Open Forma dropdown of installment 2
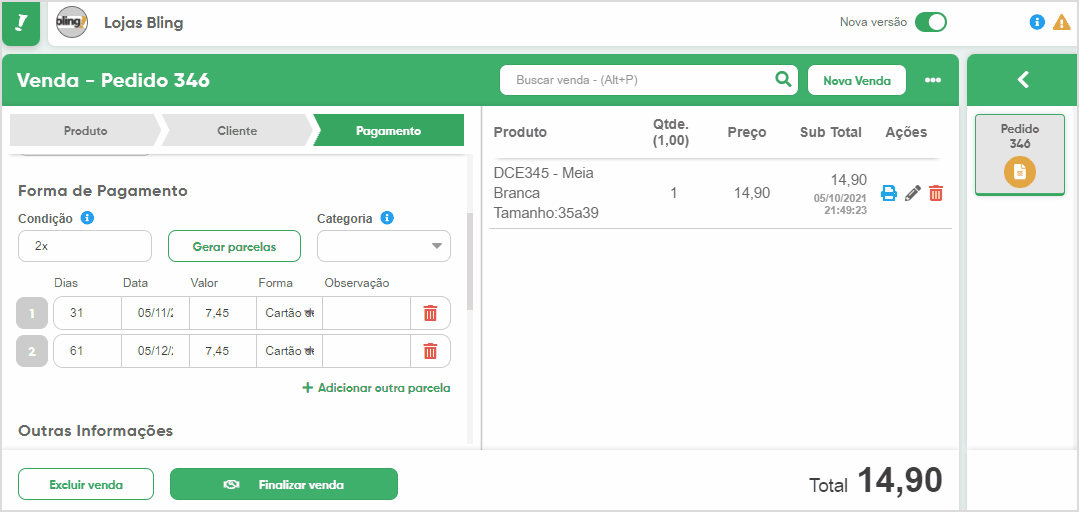1079x512 pixels. pyautogui.click(x=290, y=352)
